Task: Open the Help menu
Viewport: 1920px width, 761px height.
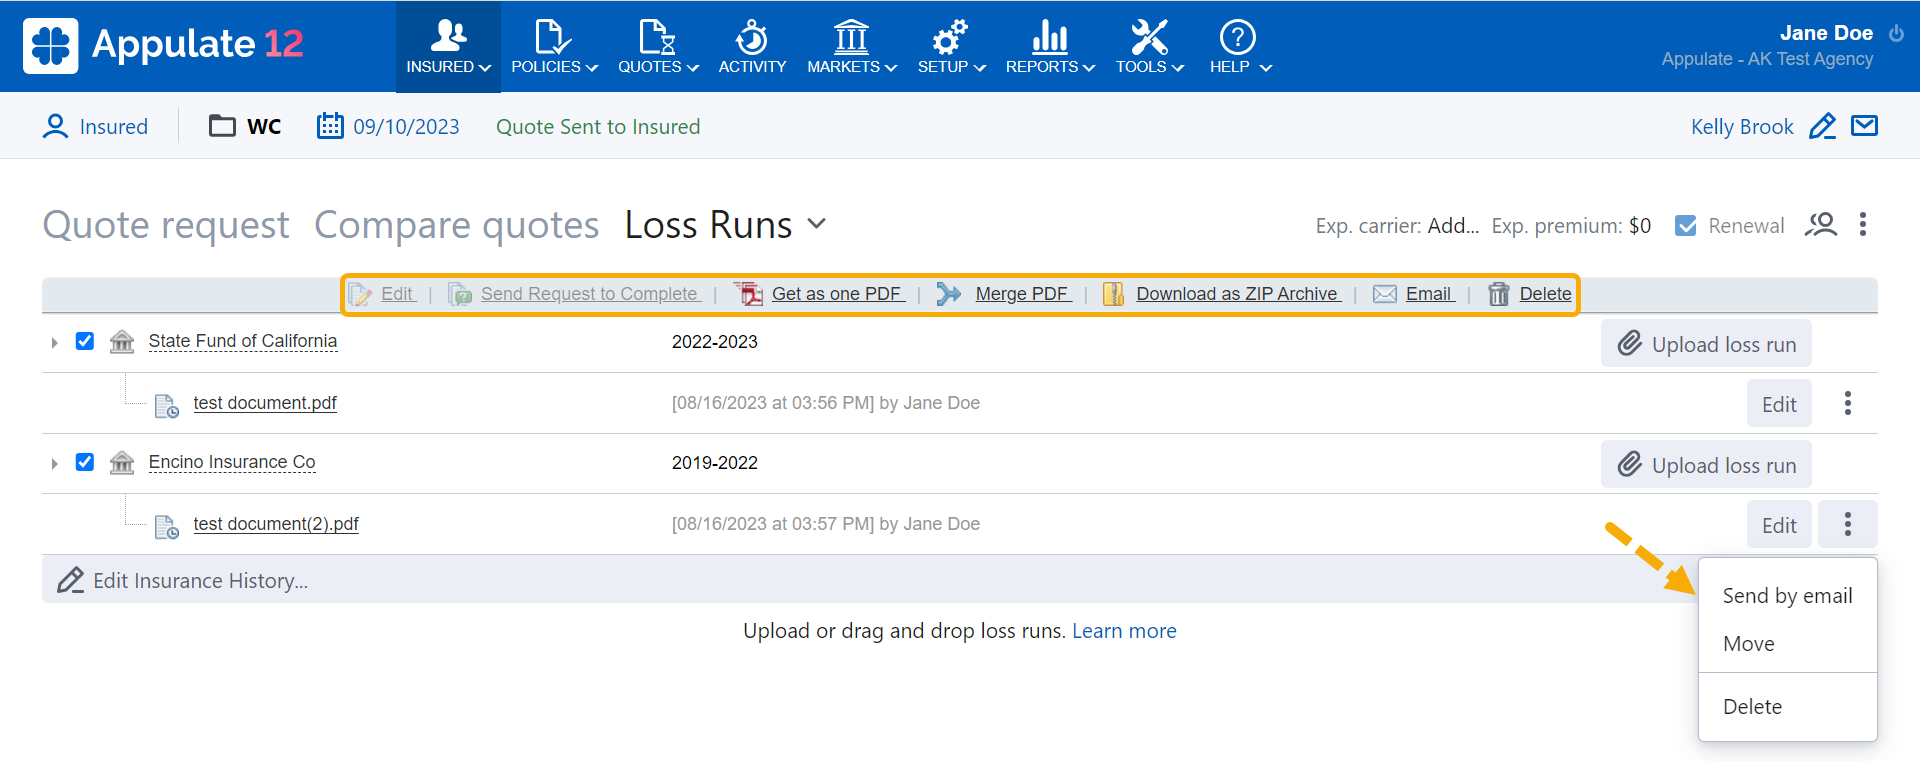Action: coord(1240,47)
